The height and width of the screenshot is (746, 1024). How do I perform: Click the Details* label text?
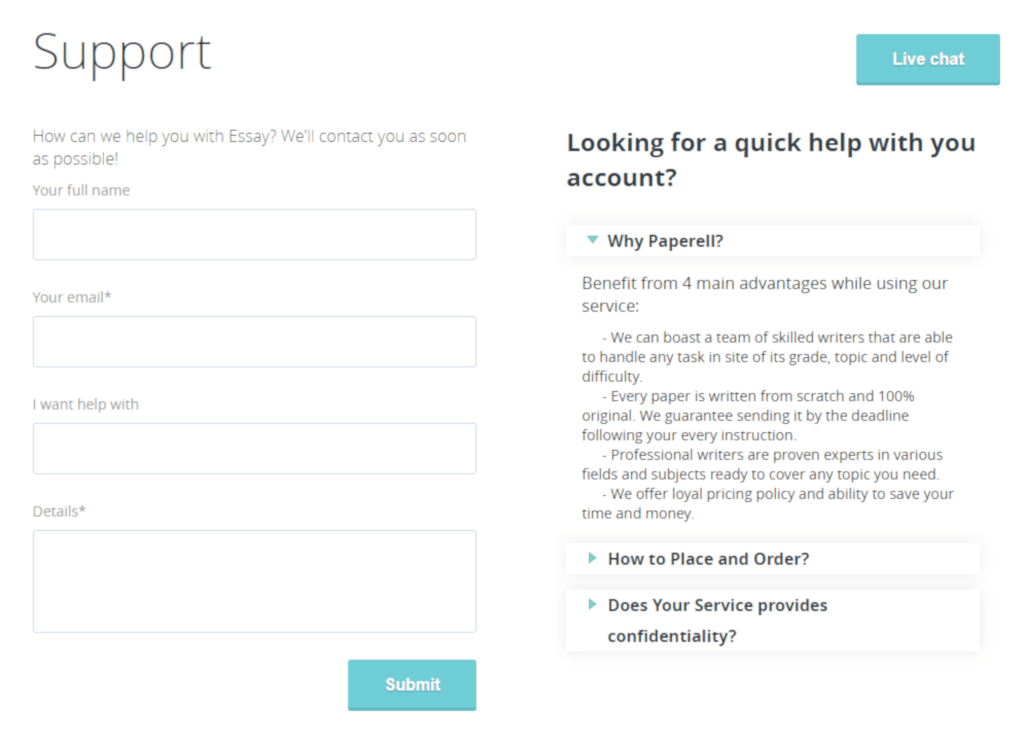pos(59,511)
